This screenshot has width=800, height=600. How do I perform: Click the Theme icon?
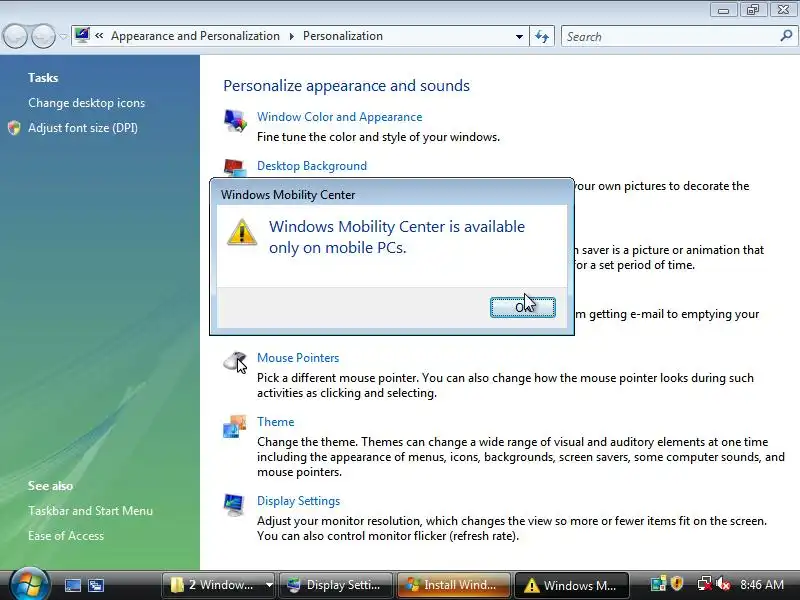[x=235, y=426]
